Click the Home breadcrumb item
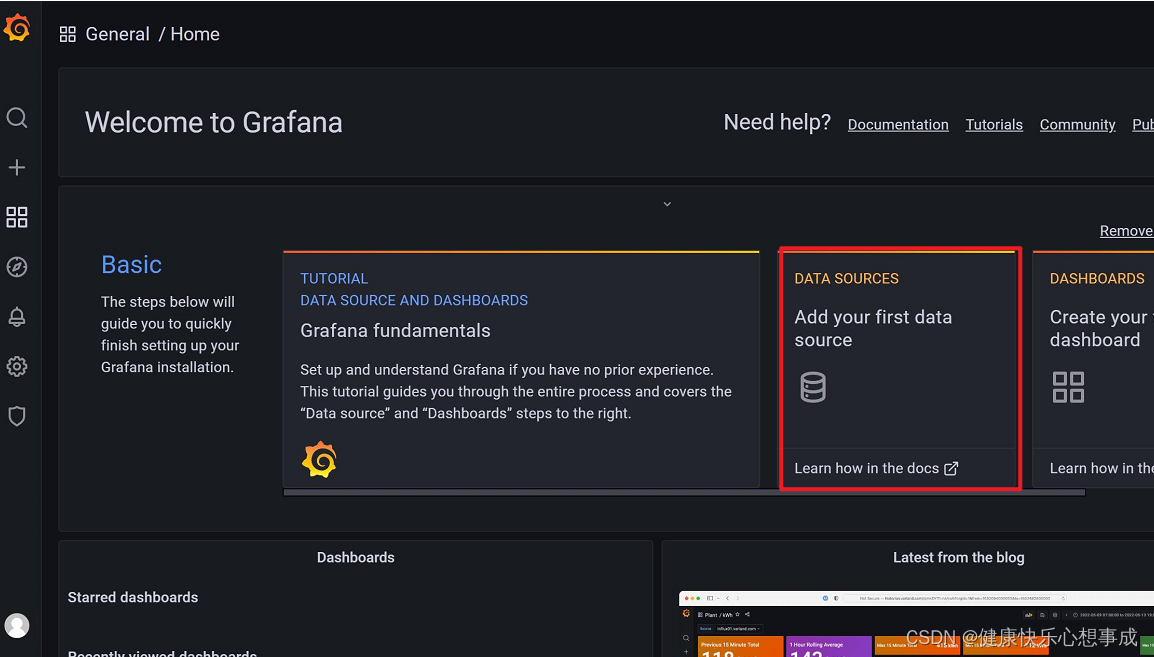 [194, 33]
